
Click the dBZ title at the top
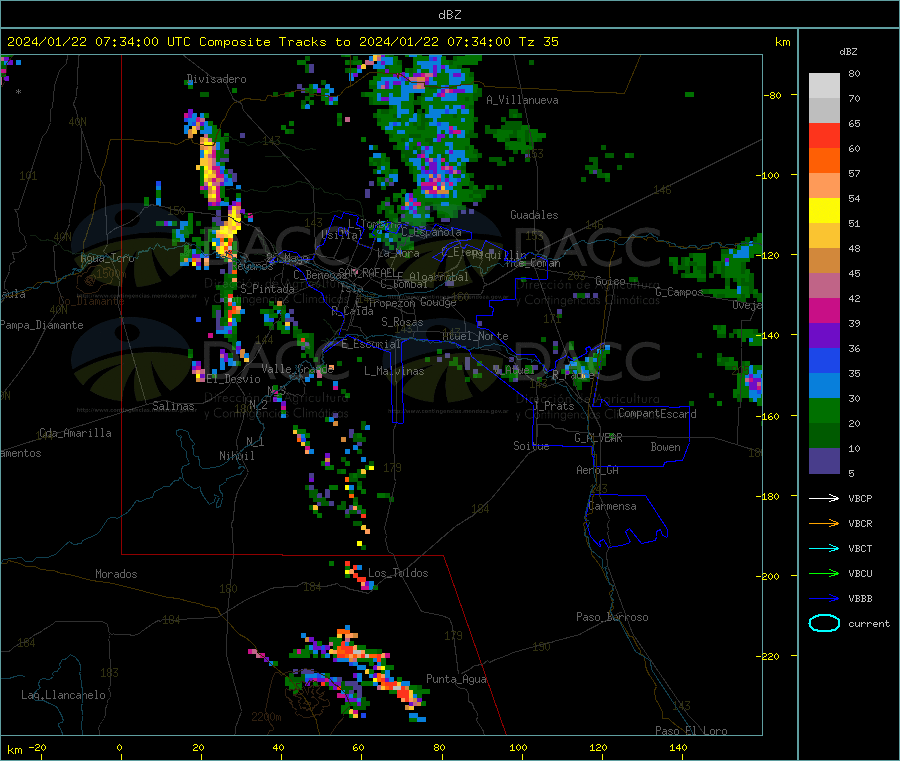[449, 14]
